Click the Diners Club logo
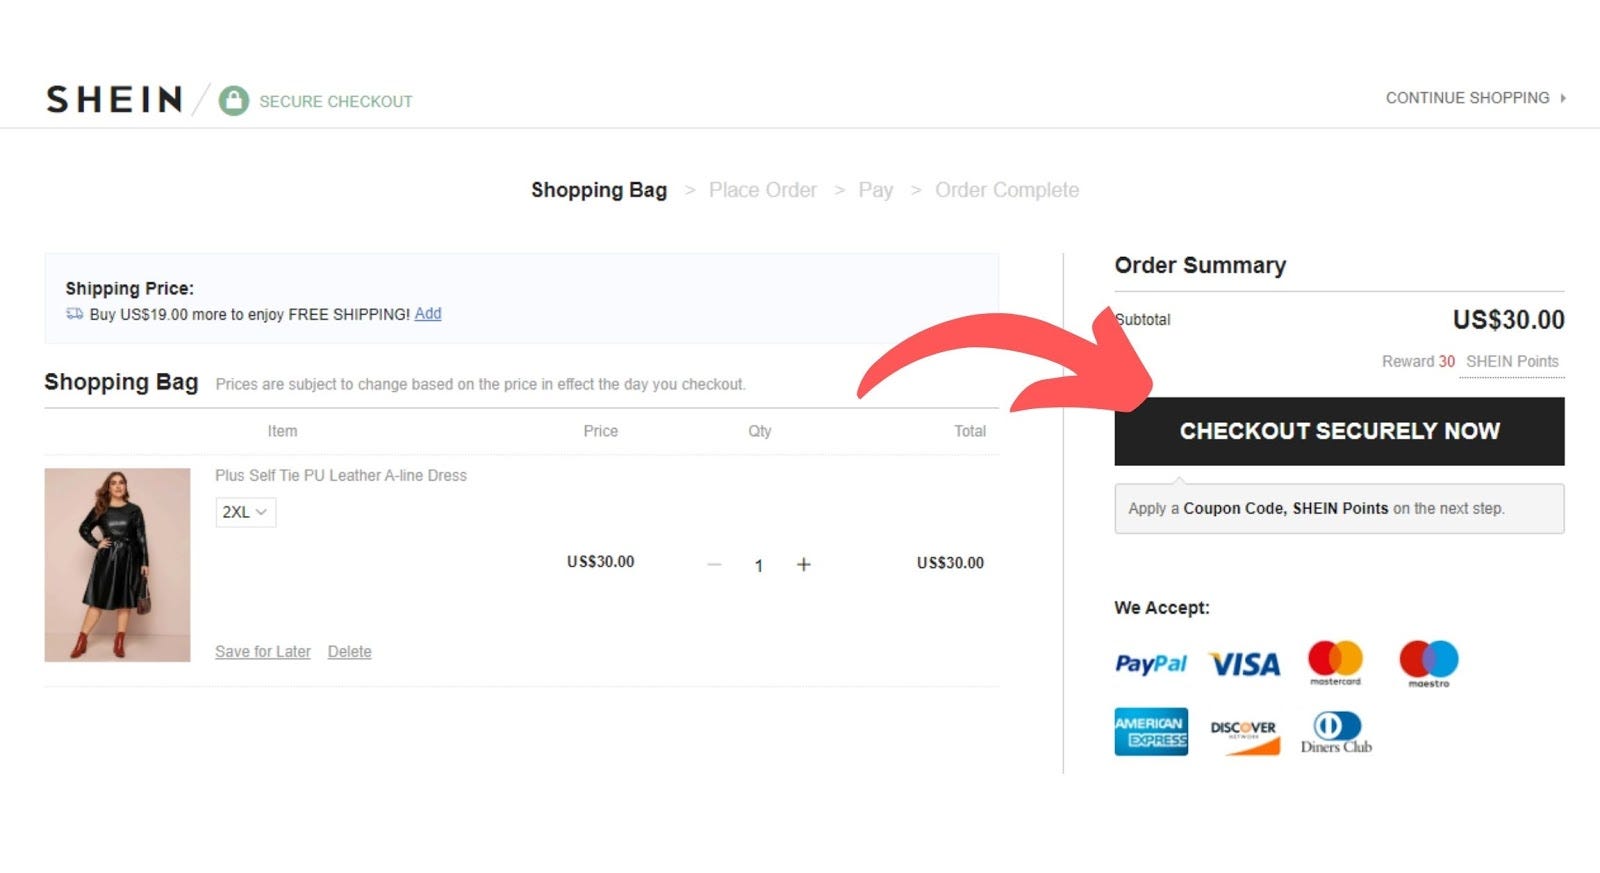The height and width of the screenshot is (873, 1600). 1336,732
